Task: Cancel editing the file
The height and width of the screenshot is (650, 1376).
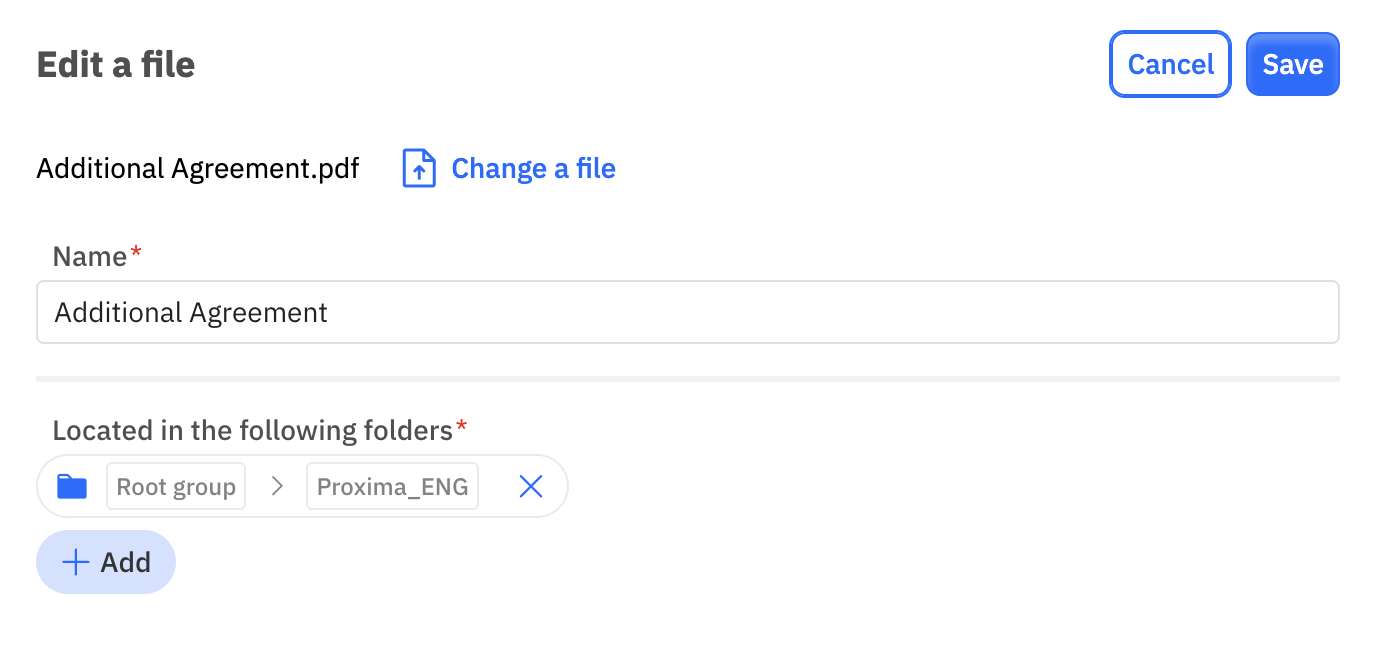Action: click(x=1170, y=64)
